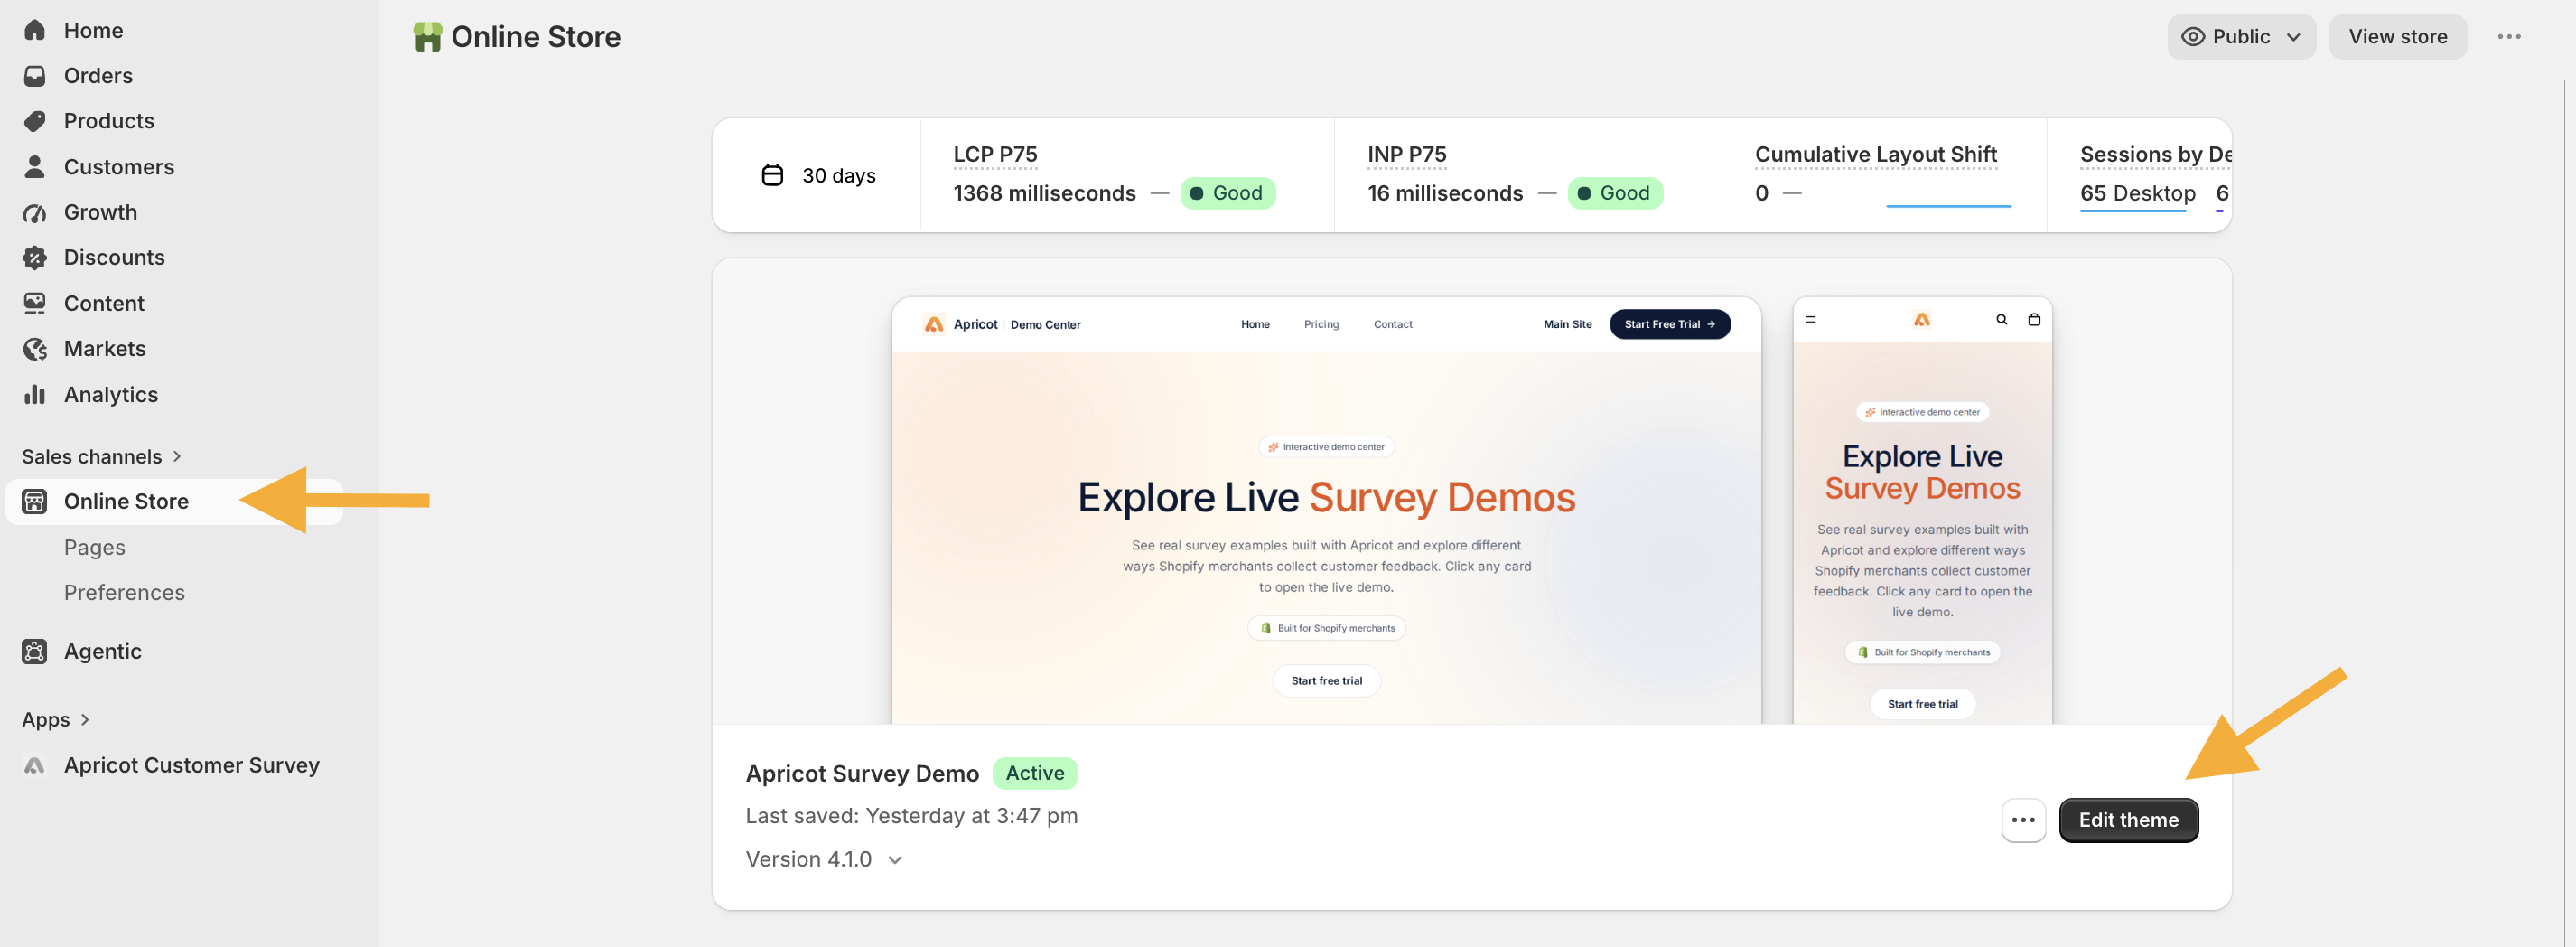The width and height of the screenshot is (2576, 947).
Task: Open Discounts in the sidebar
Action: (114, 257)
